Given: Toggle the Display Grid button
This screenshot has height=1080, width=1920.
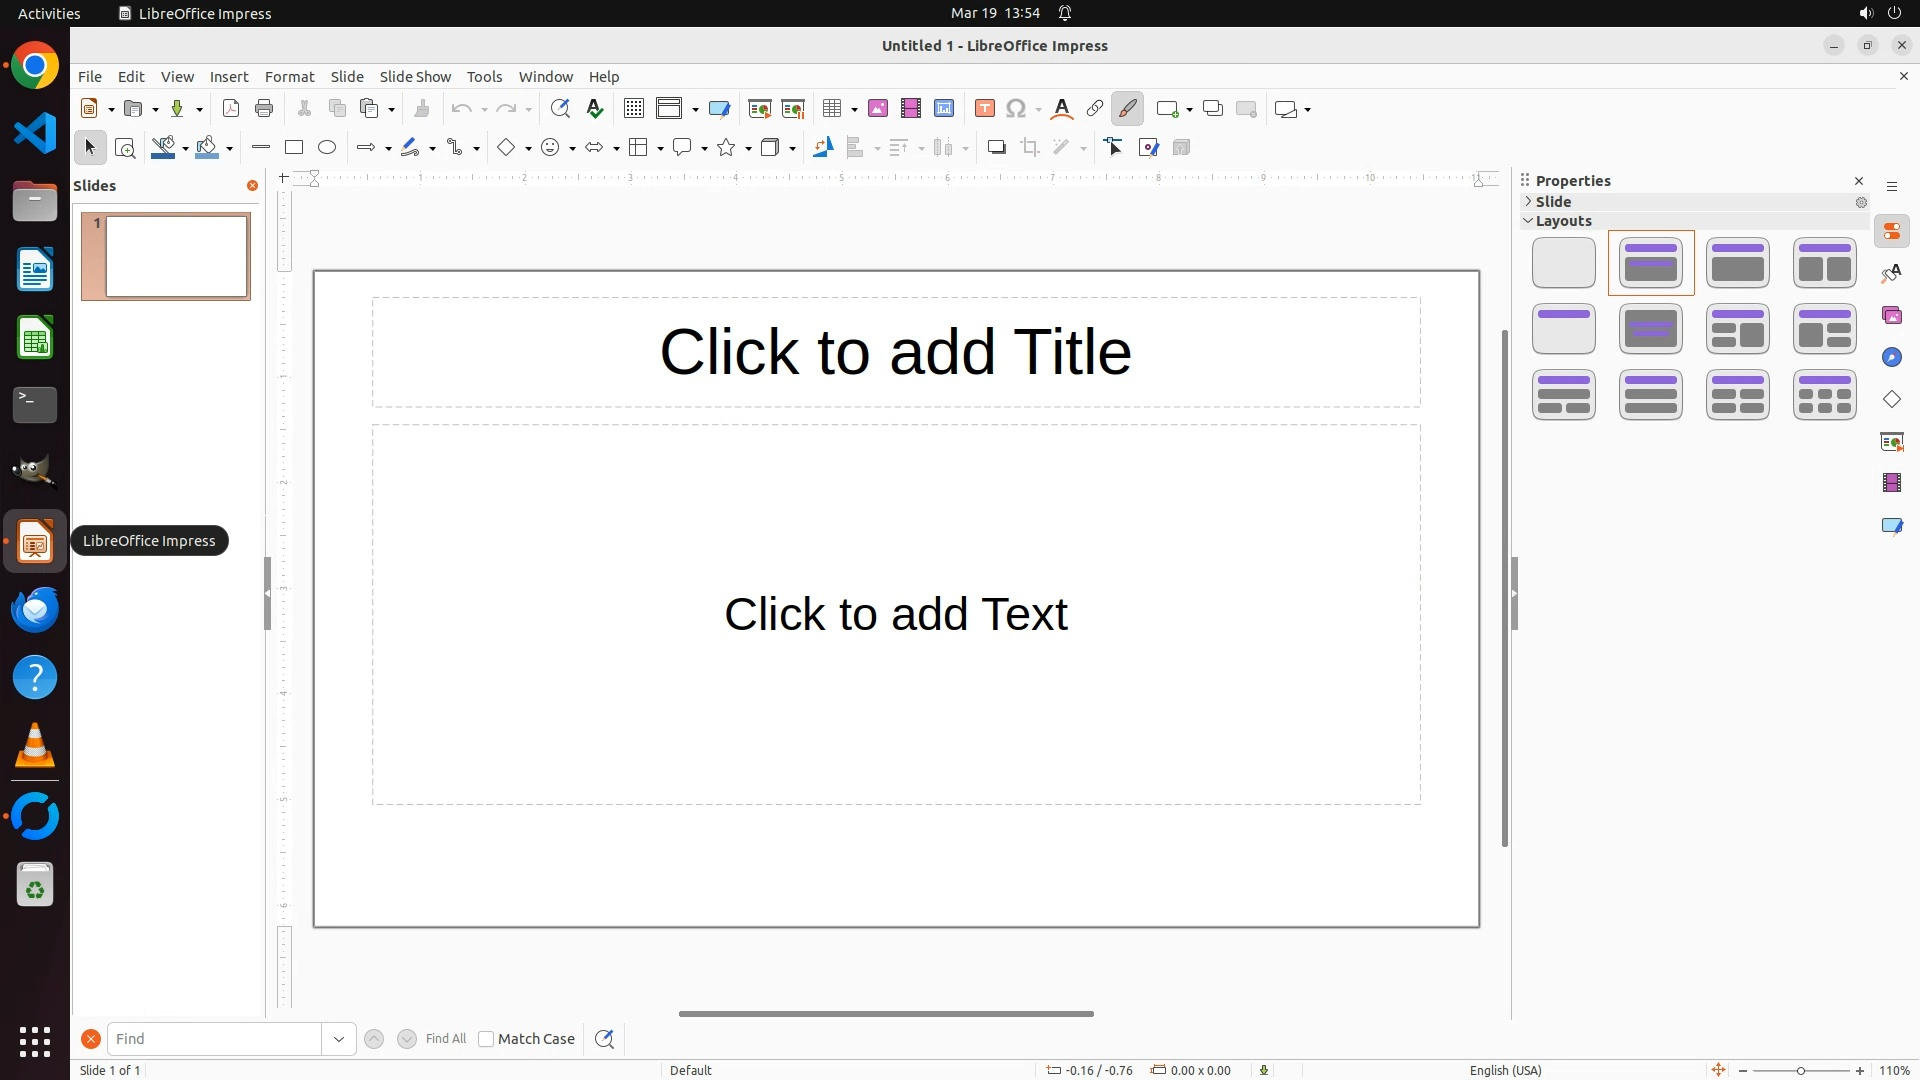Looking at the screenshot, I should 634,109.
